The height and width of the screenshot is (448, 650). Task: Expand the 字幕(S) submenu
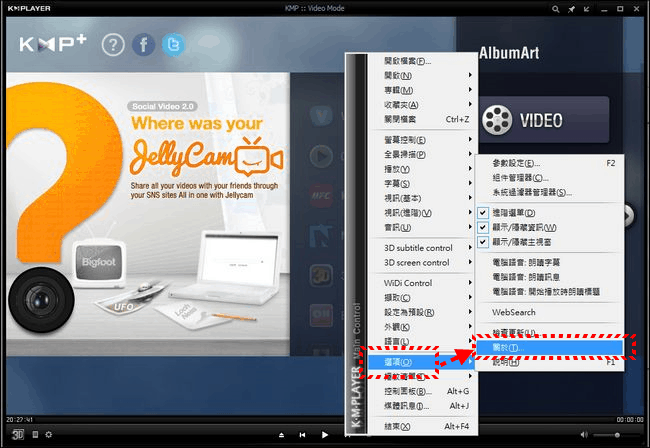point(423,184)
